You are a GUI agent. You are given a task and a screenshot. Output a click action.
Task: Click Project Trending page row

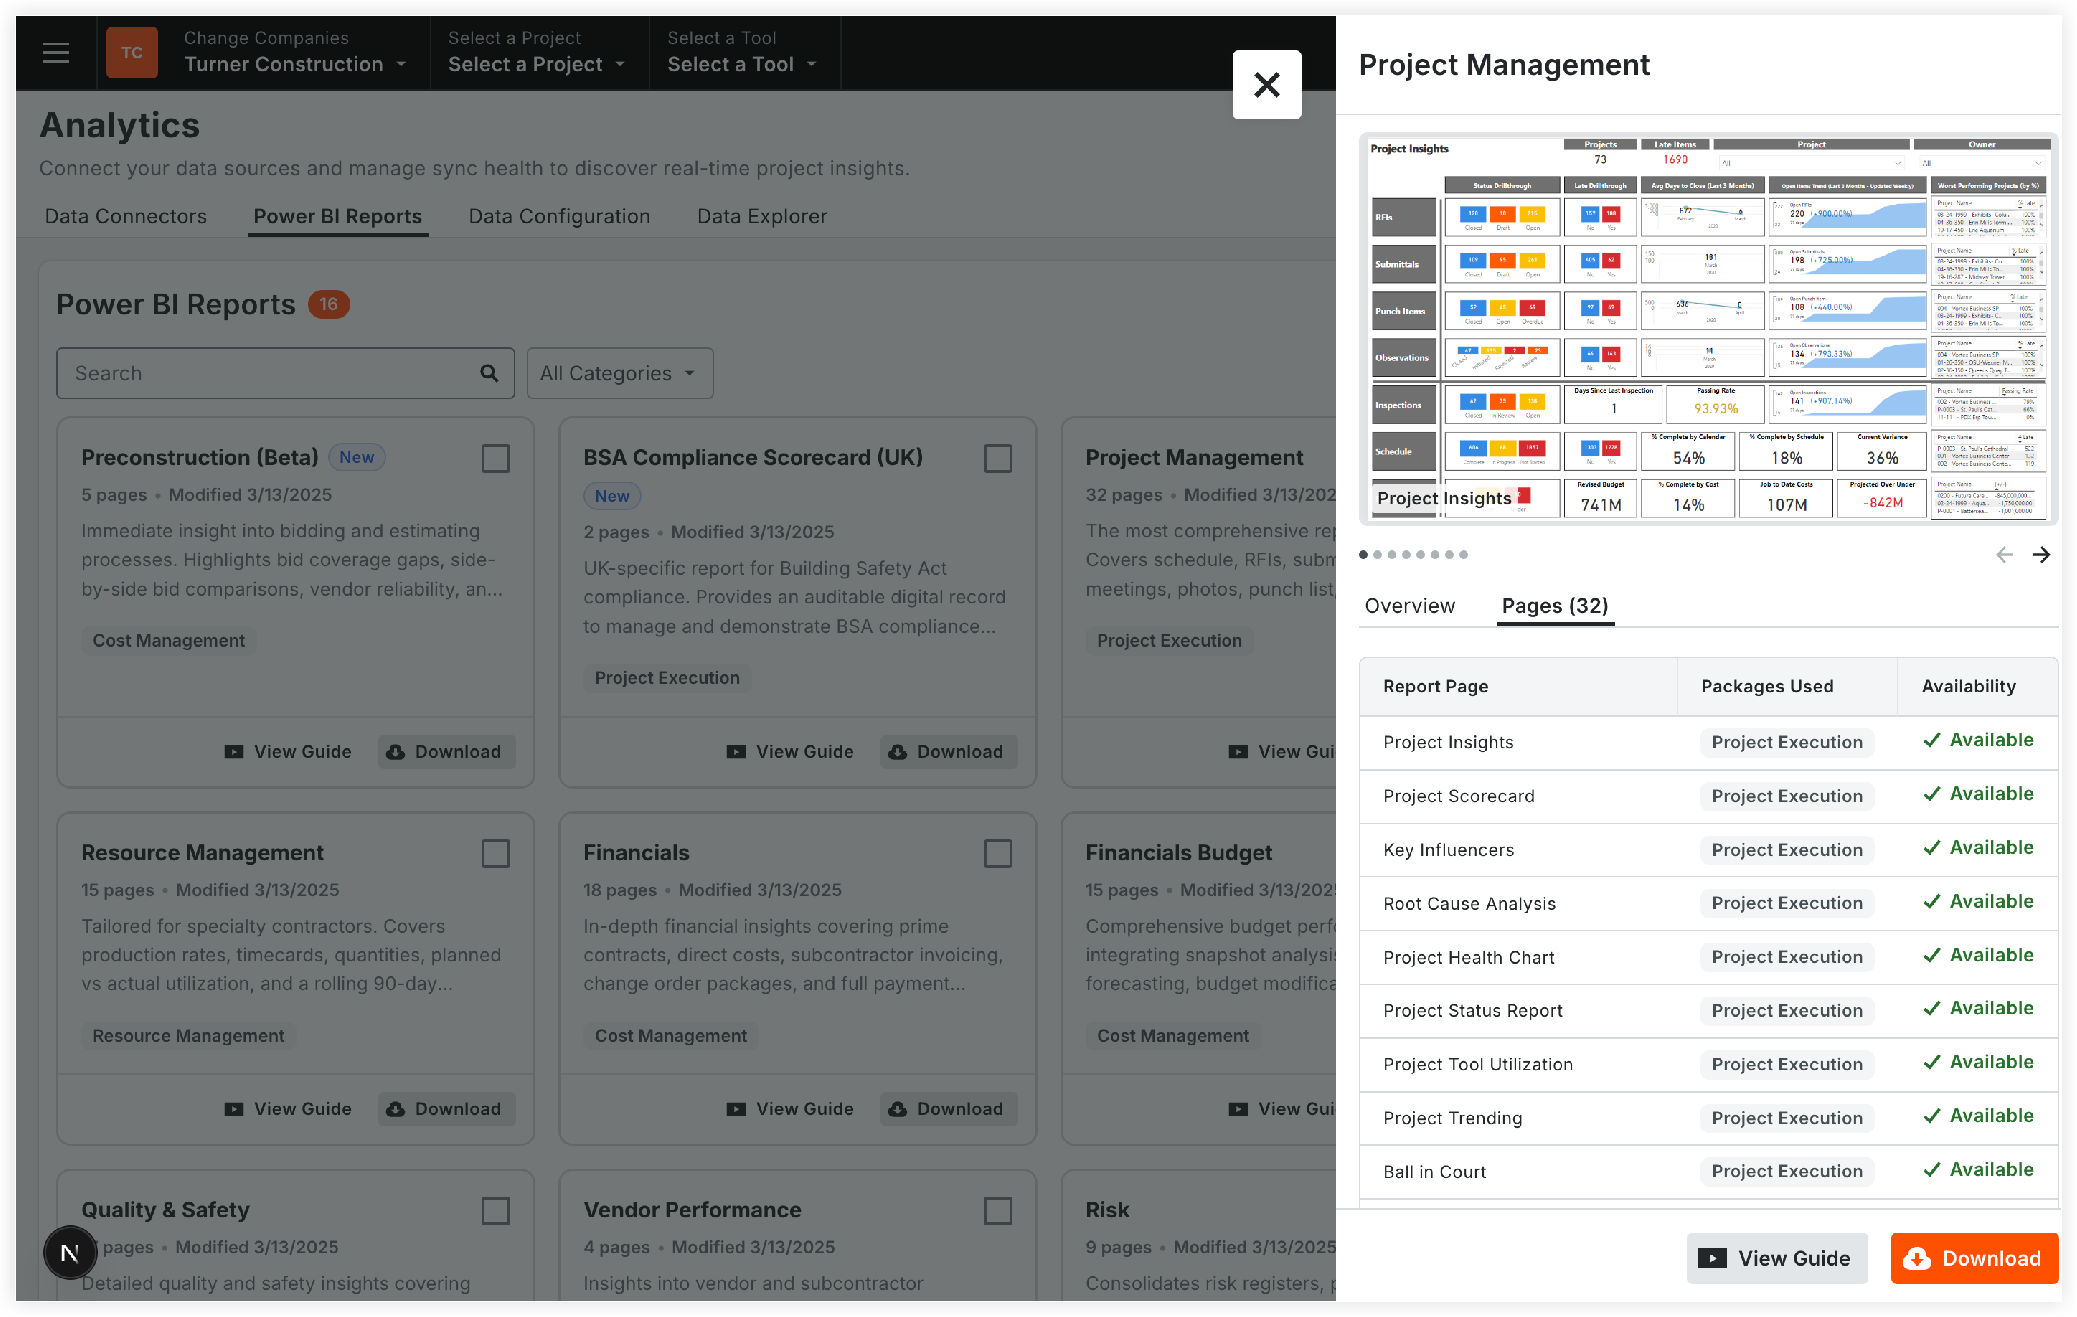[1708, 1118]
